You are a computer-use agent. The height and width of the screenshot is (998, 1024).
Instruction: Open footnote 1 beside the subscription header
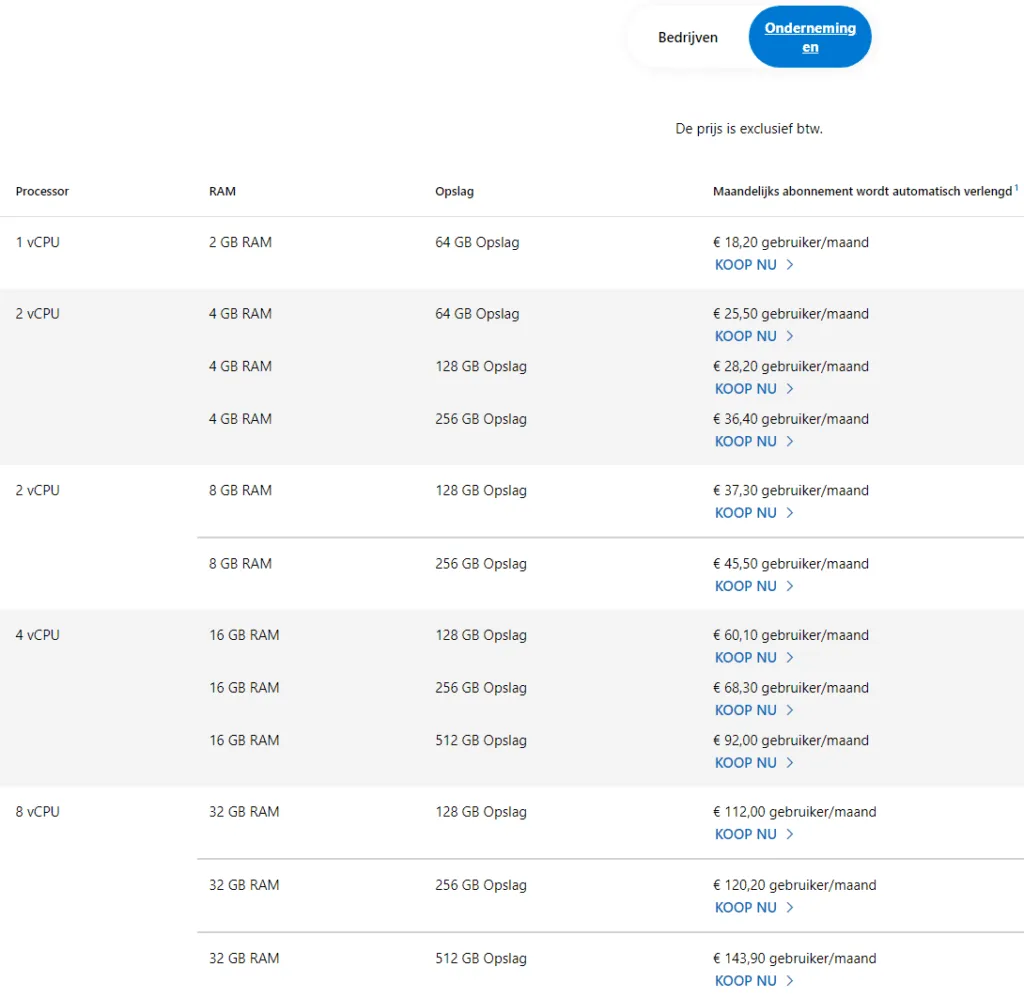tap(1016, 188)
